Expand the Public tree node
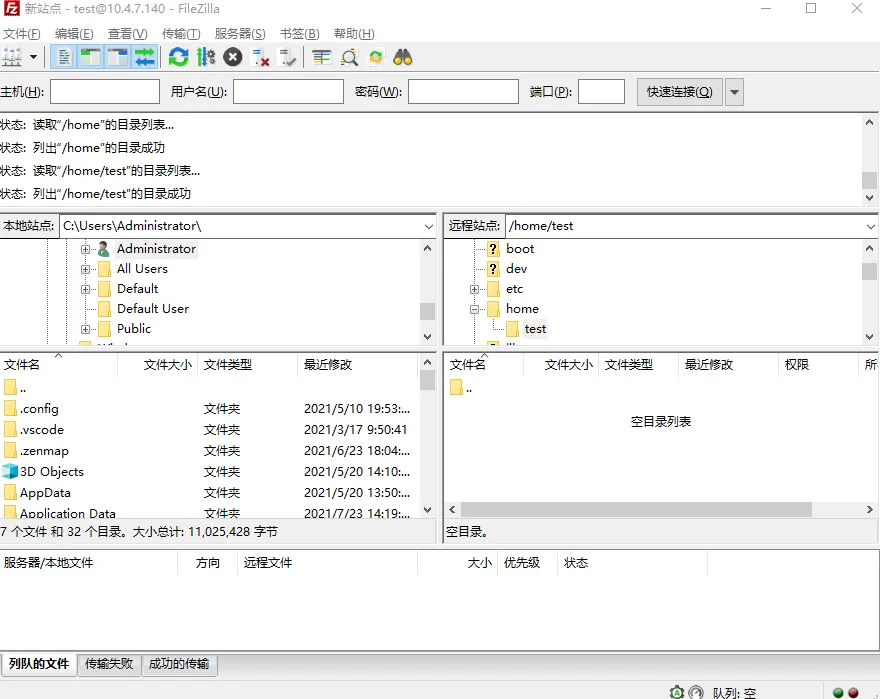This screenshot has width=880, height=699. coord(85,330)
